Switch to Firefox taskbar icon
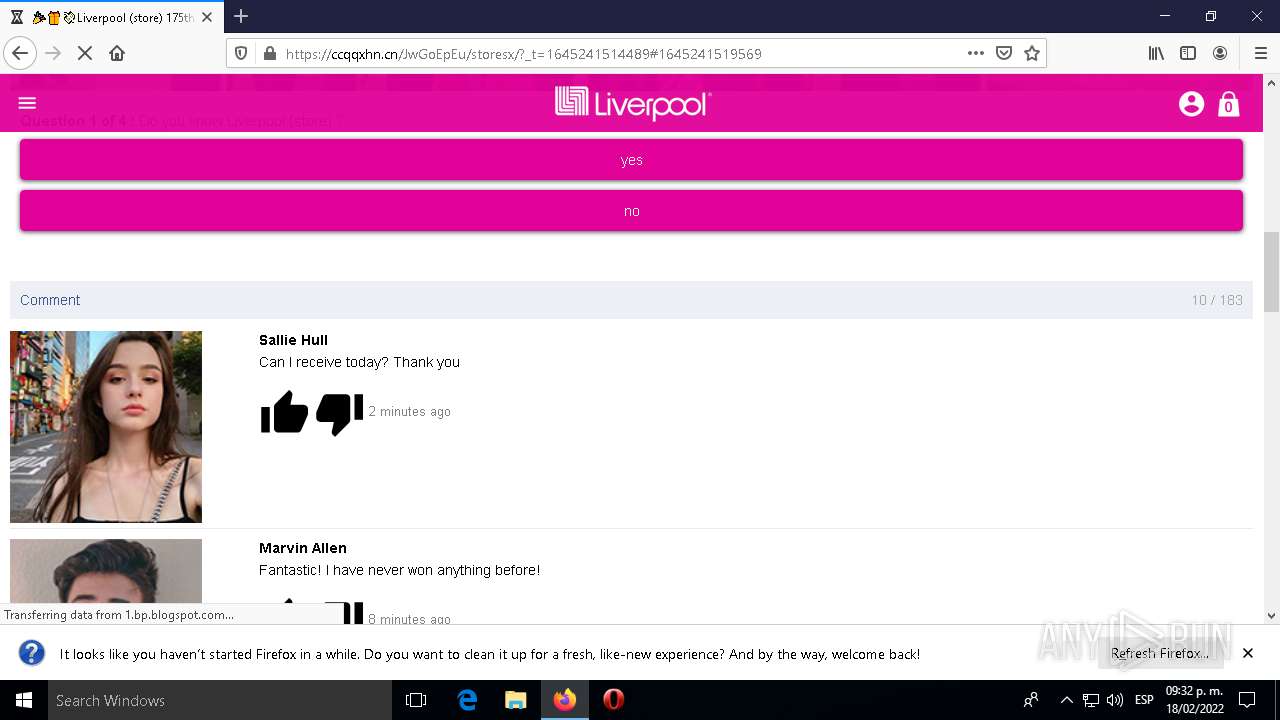 pos(565,700)
